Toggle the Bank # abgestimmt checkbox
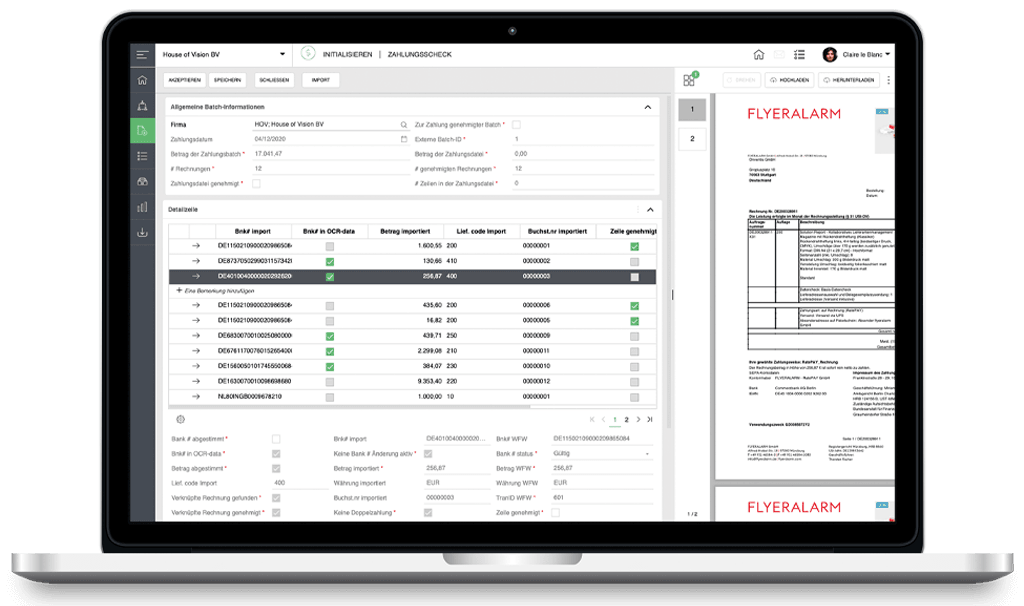 pos(276,439)
